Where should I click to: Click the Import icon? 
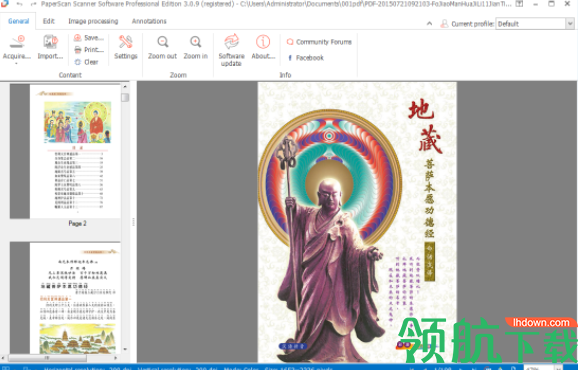tap(50, 42)
